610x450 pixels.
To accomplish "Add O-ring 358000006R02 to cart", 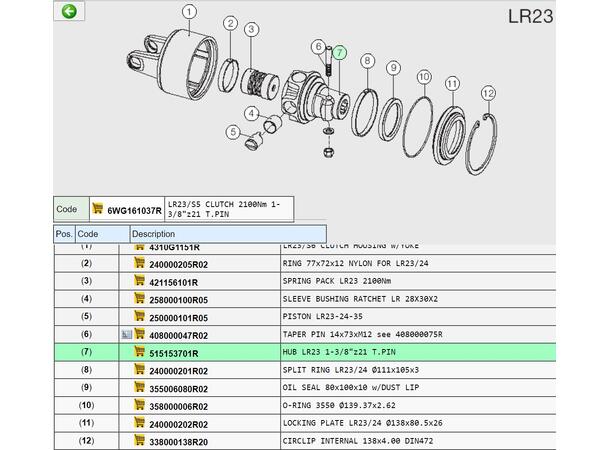I will [139, 406].
